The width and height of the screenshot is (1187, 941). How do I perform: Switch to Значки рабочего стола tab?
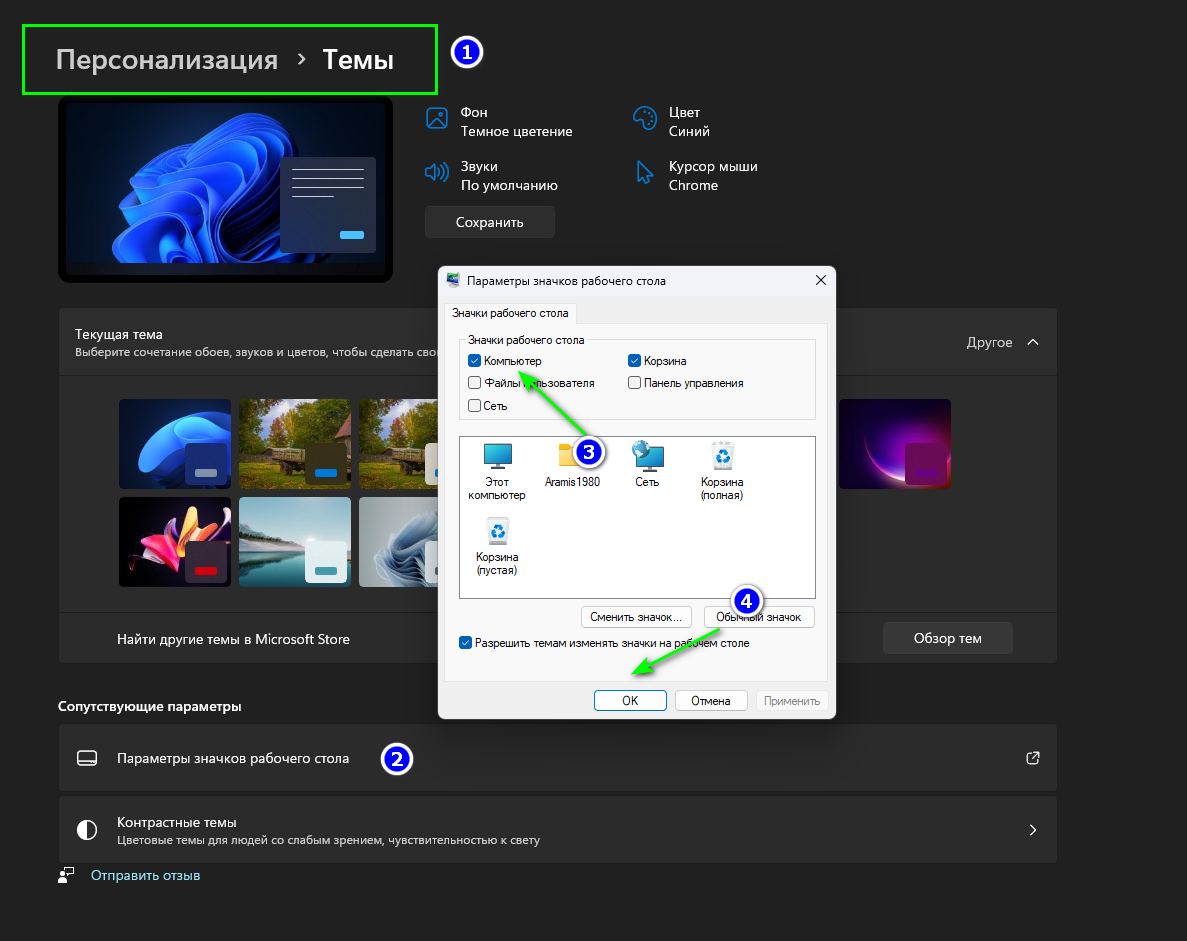tap(510, 313)
